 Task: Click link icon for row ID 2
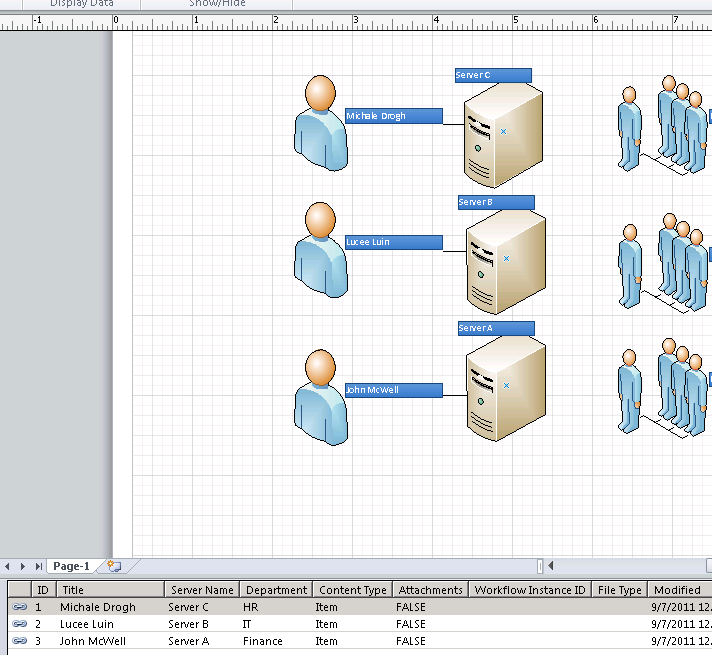coord(20,624)
